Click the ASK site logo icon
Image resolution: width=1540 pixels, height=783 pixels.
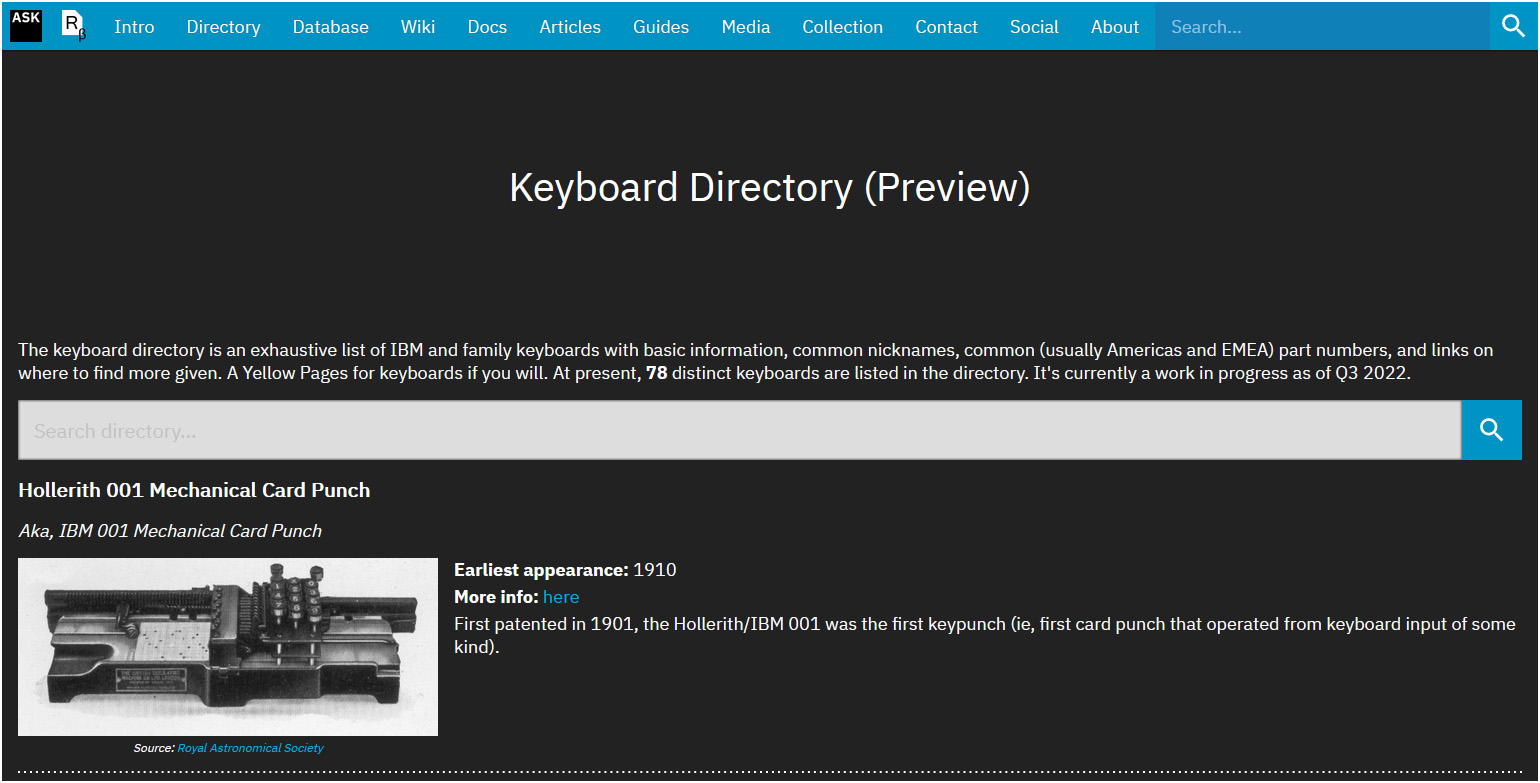26,26
